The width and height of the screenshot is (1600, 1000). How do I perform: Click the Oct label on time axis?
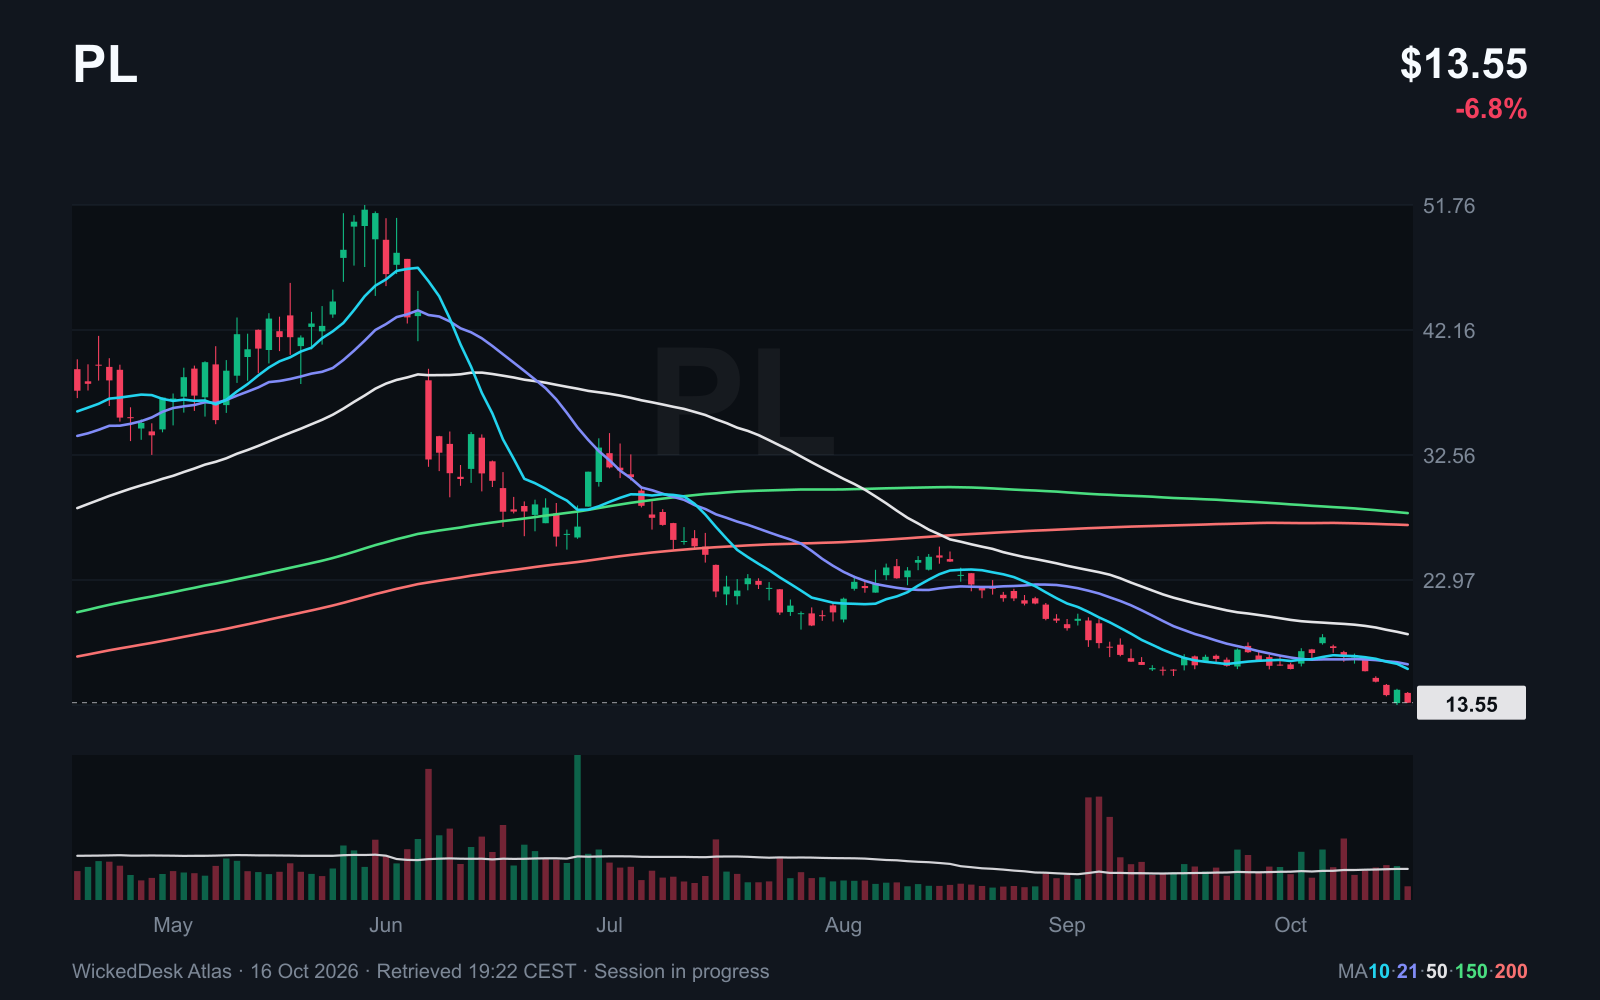[1290, 925]
